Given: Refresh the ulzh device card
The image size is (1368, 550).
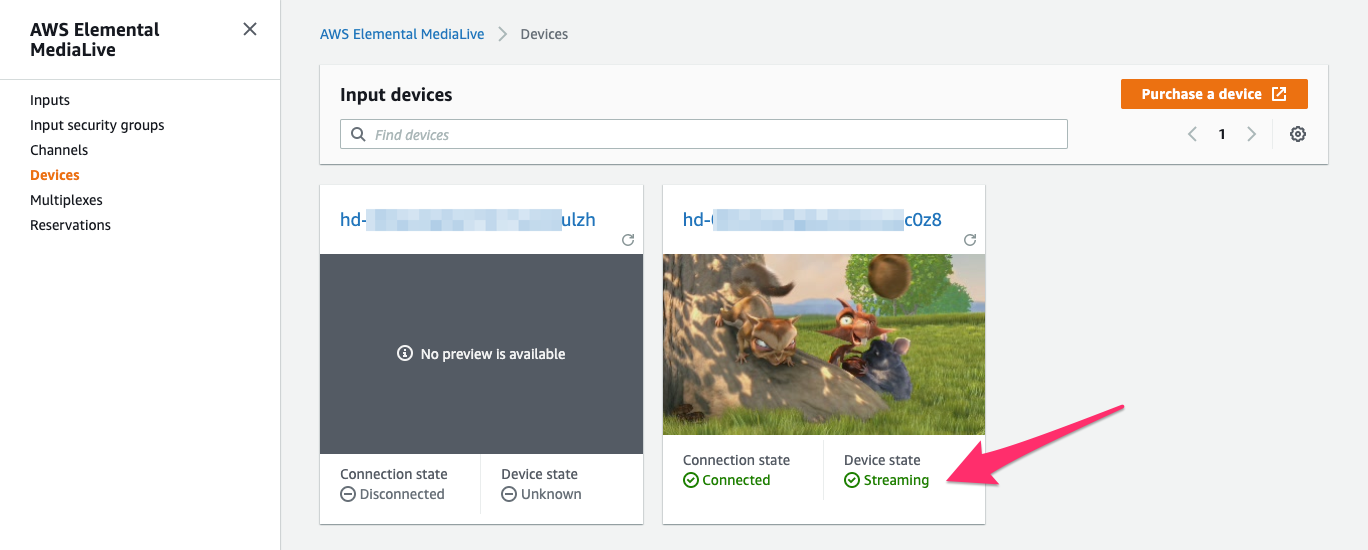Looking at the screenshot, I should pyautogui.click(x=628, y=240).
